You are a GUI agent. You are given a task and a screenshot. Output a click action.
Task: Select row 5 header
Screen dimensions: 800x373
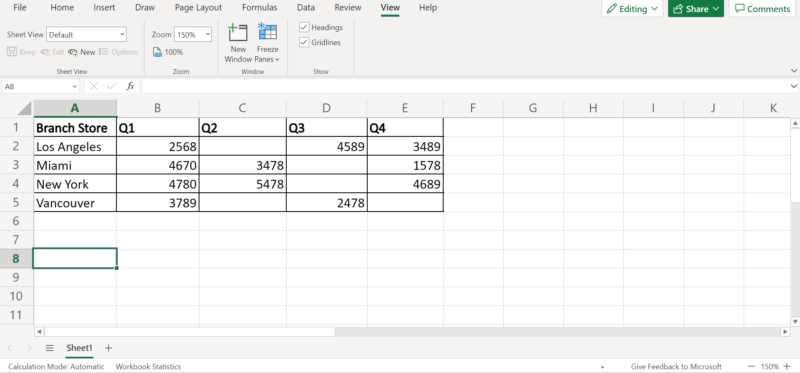[x=16, y=203]
